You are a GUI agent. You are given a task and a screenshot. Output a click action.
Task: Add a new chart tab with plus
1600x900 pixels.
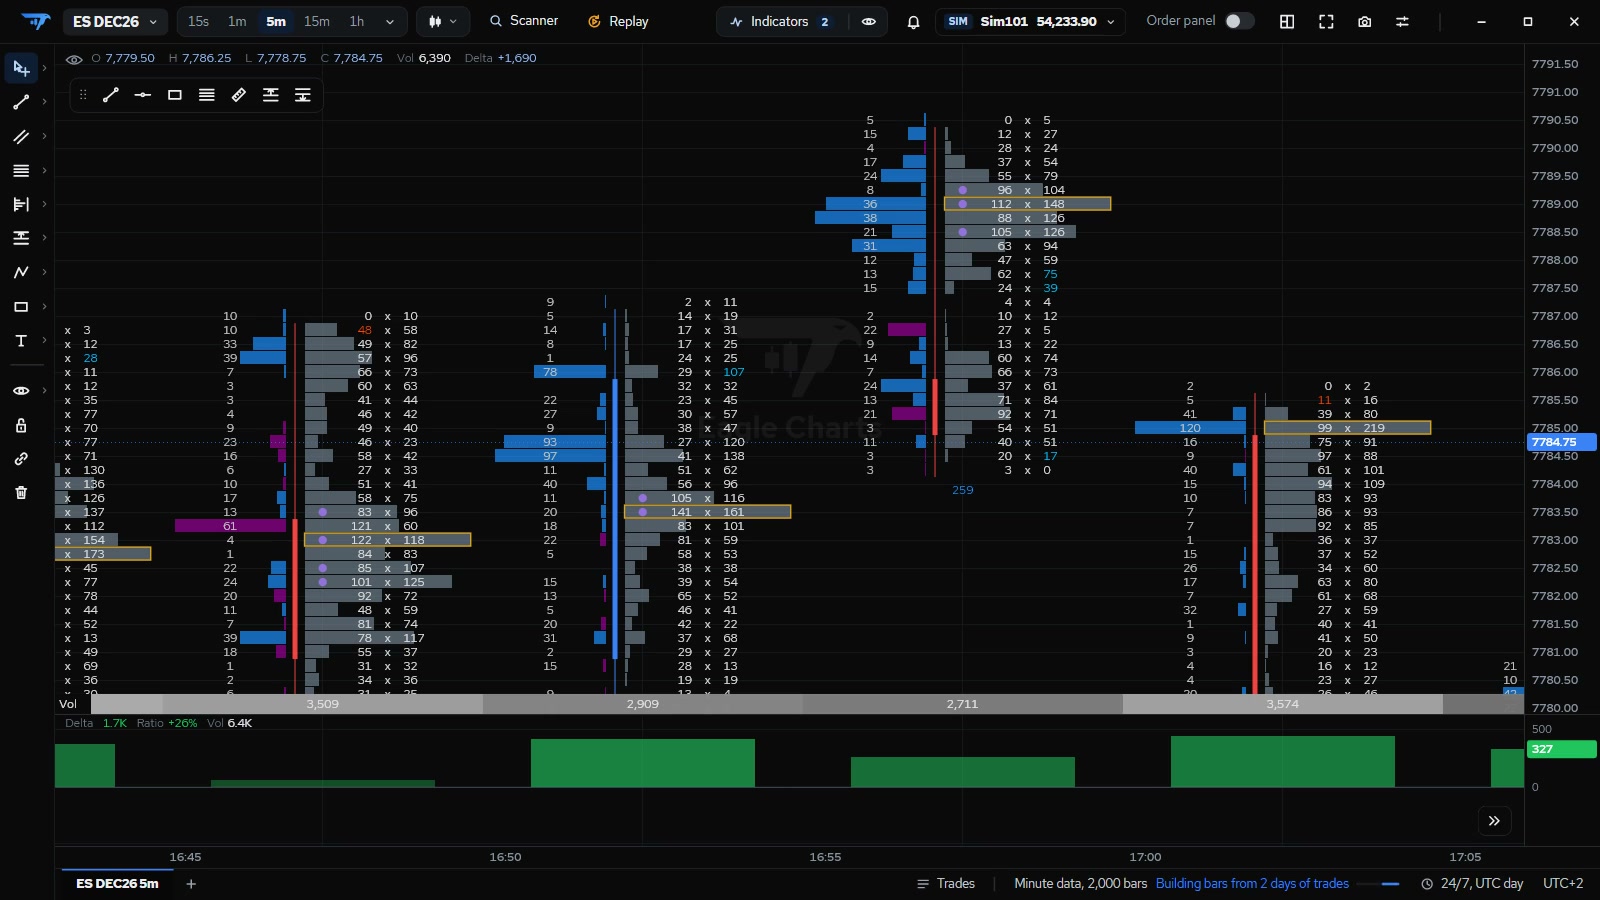[191, 884]
